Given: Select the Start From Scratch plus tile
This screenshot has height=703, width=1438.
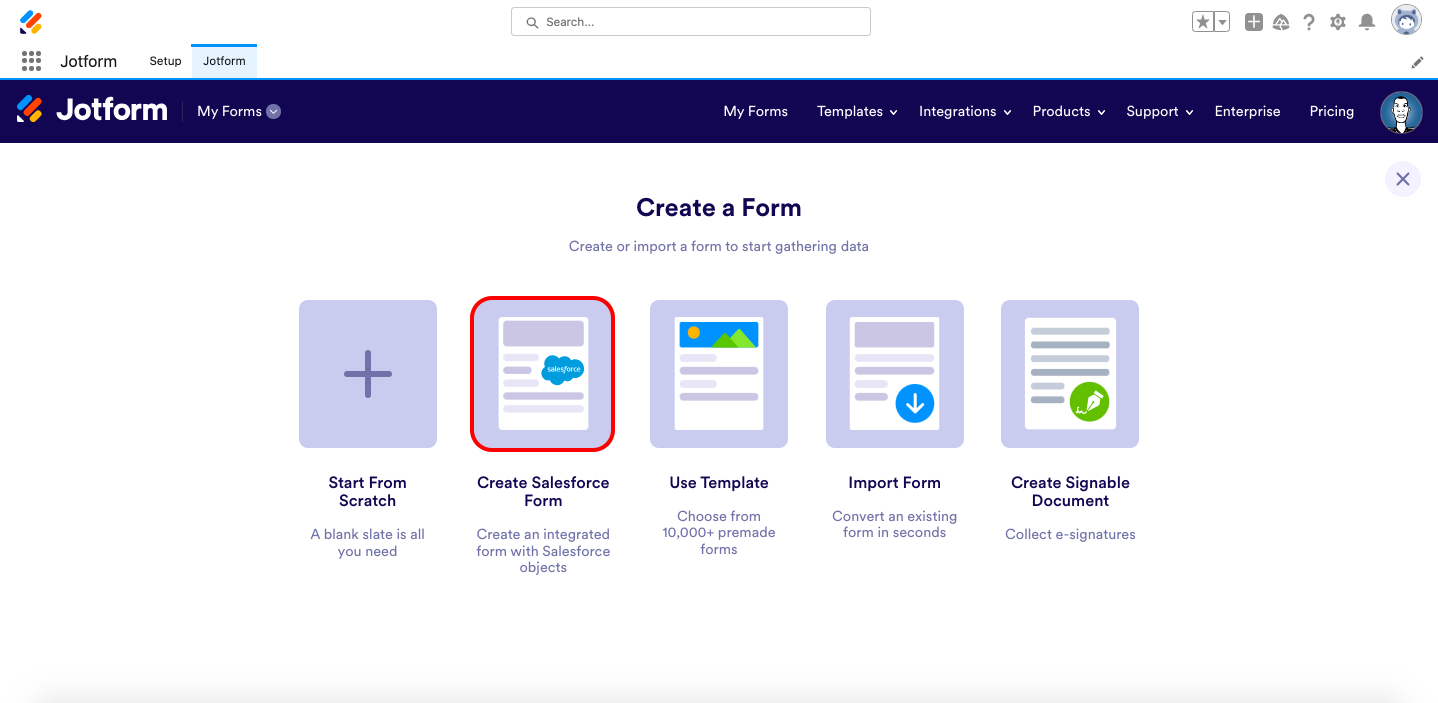Looking at the screenshot, I should click(x=368, y=374).
